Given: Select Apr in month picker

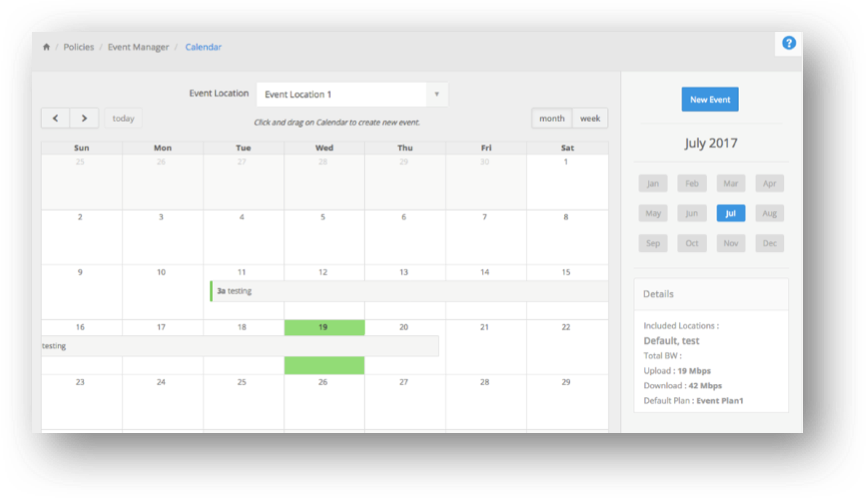Looking at the screenshot, I should tap(769, 184).
